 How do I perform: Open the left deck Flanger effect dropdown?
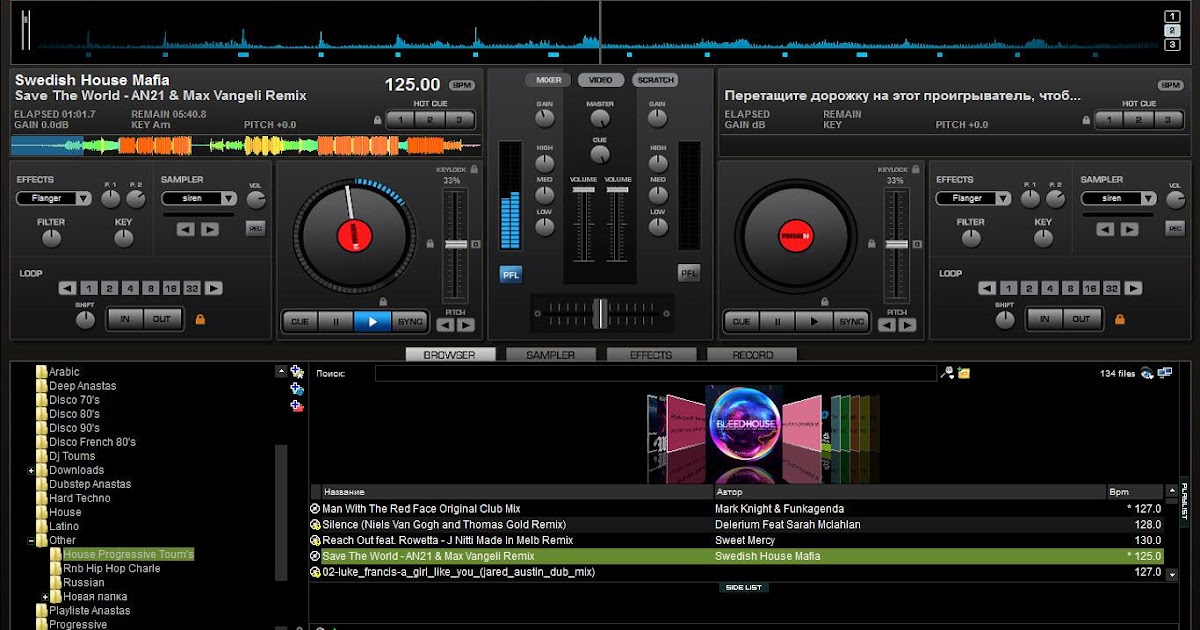[x=54, y=198]
